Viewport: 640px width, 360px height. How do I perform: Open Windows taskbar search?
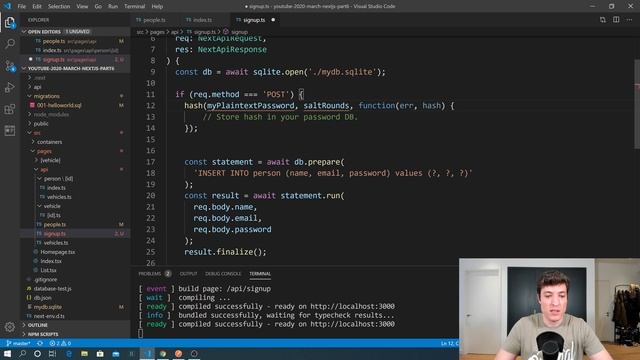tap(22, 353)
